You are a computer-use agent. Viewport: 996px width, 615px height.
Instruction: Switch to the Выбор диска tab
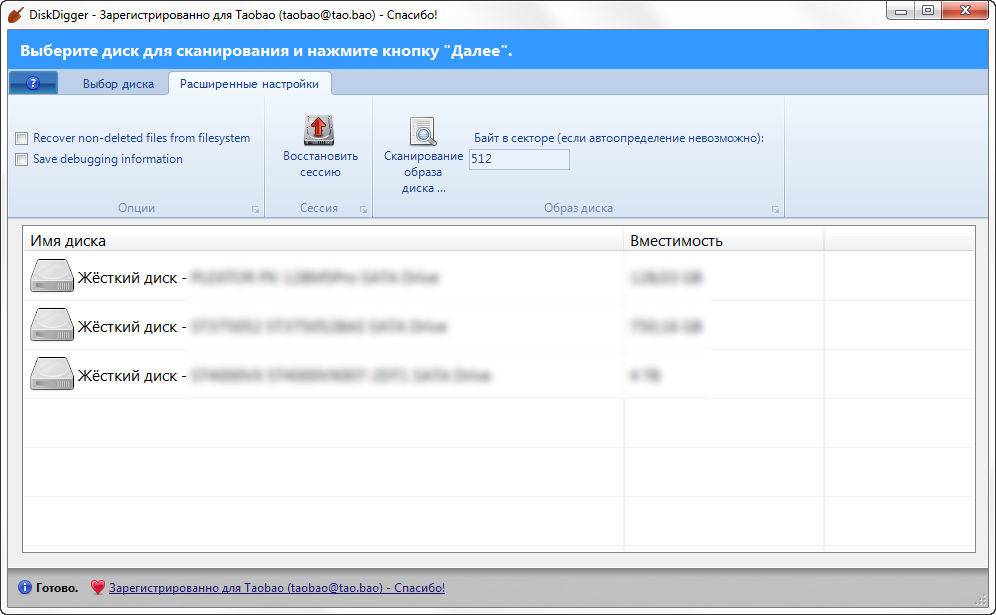click(x=118, y=84)
